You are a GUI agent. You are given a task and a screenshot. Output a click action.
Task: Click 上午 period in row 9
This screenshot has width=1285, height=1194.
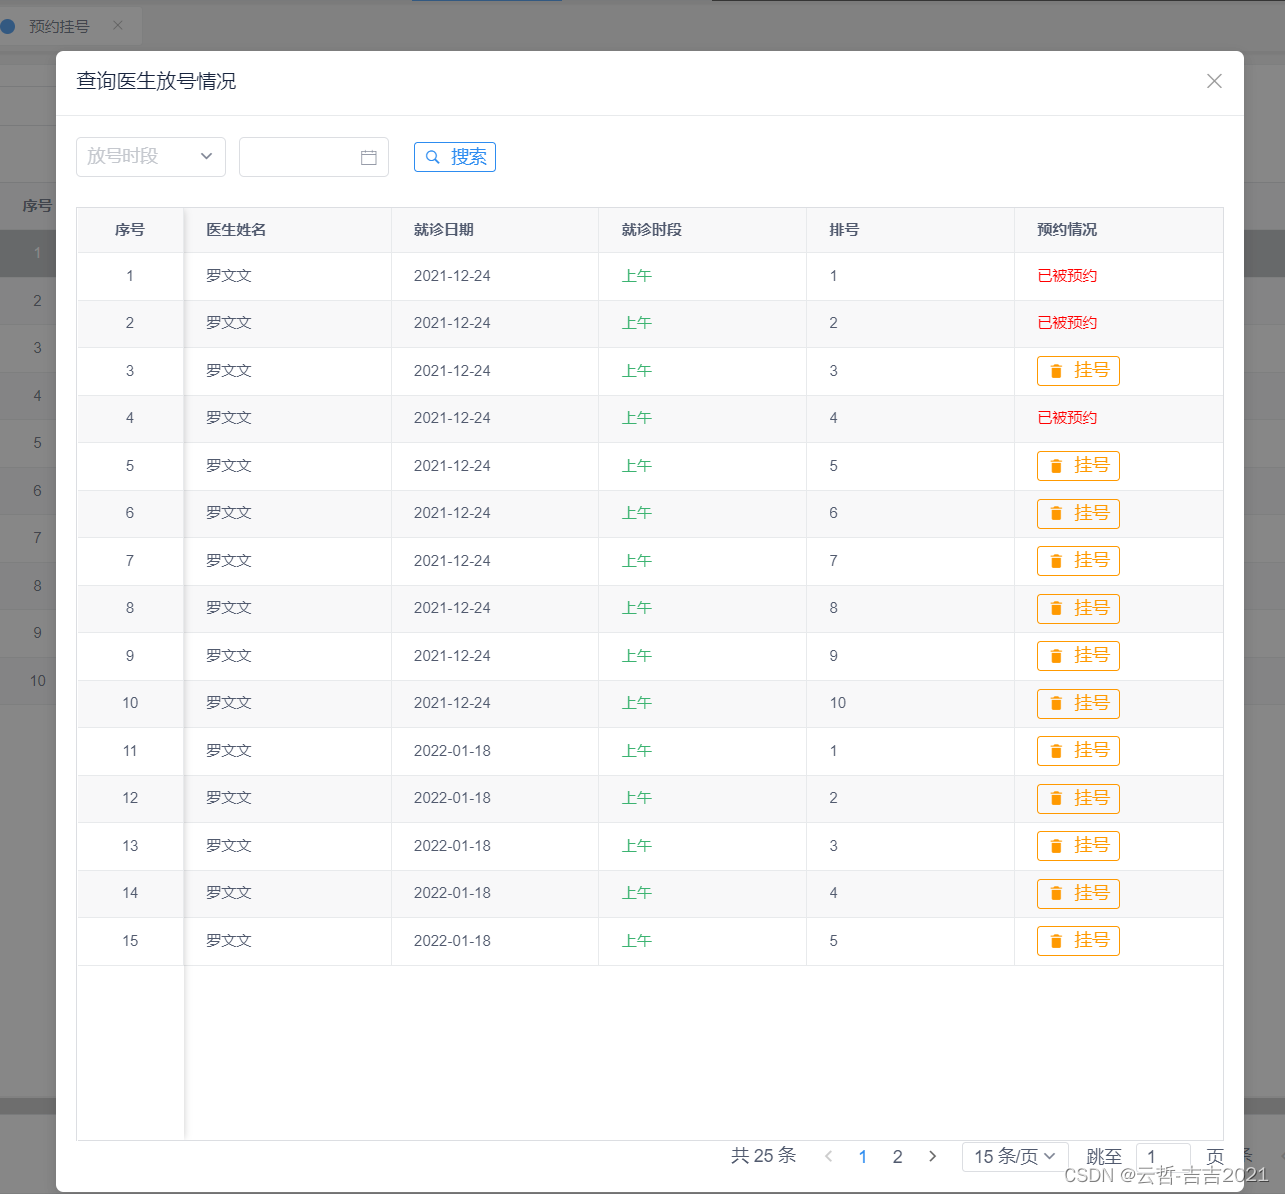tap(637, 656)
